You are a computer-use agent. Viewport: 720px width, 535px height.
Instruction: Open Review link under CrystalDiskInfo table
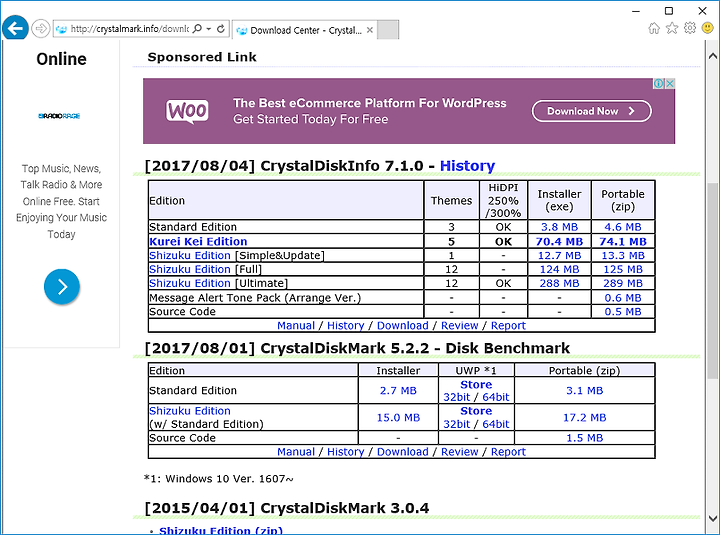point(460,326)
